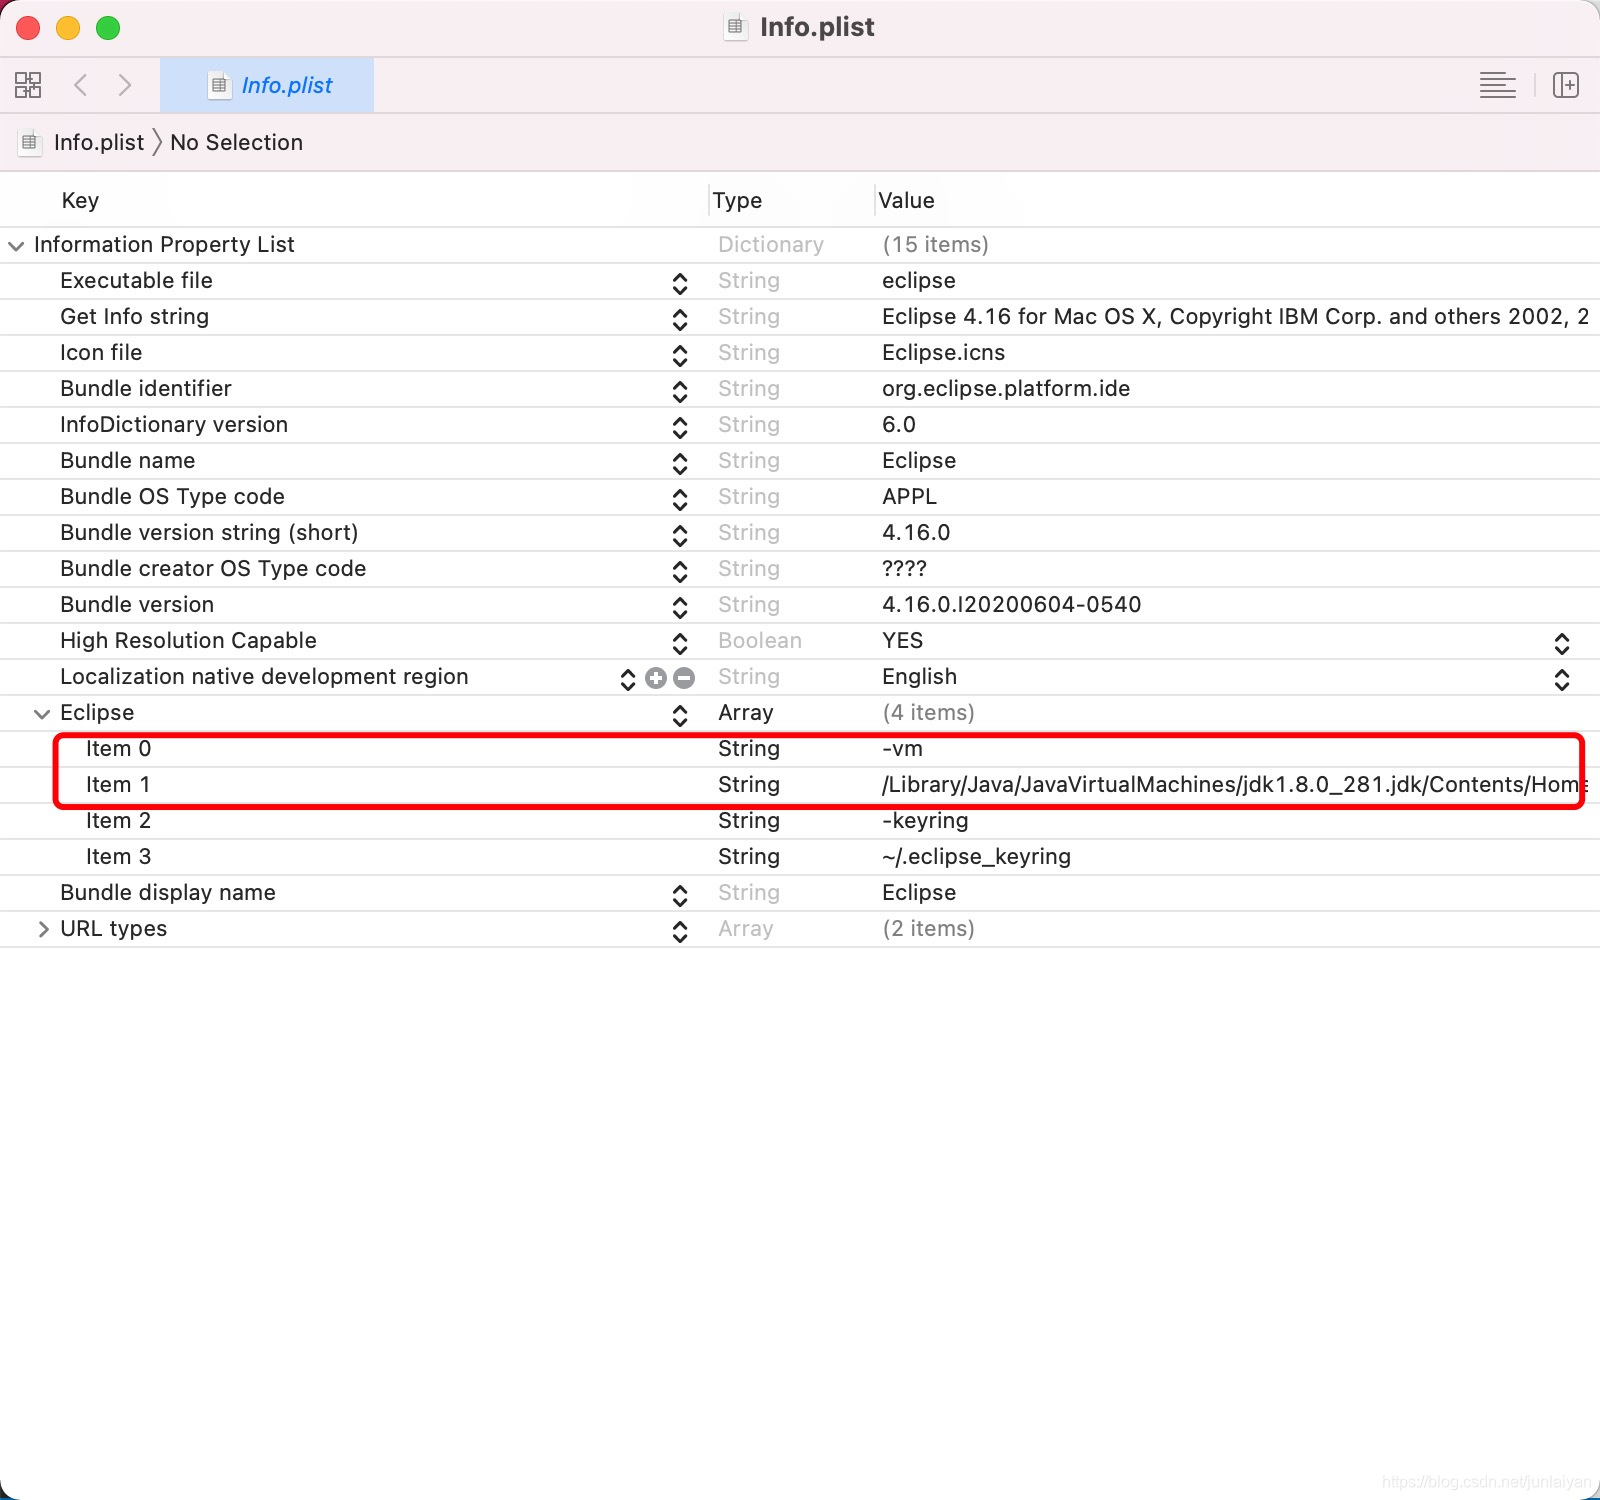
Task: Open key stepper for Bundle version
Action: (680, 607)
